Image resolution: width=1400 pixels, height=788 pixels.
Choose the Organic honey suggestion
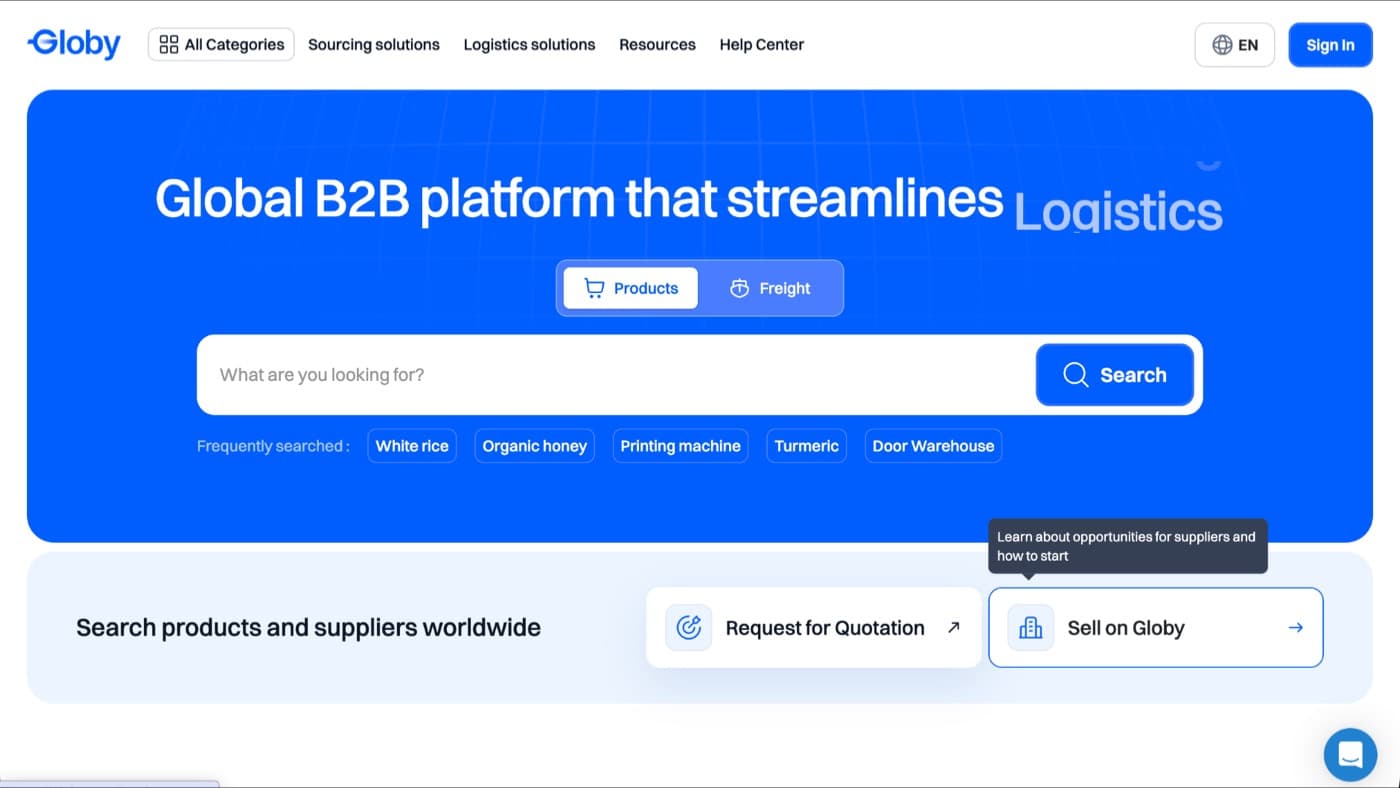(x=534, y=446)
